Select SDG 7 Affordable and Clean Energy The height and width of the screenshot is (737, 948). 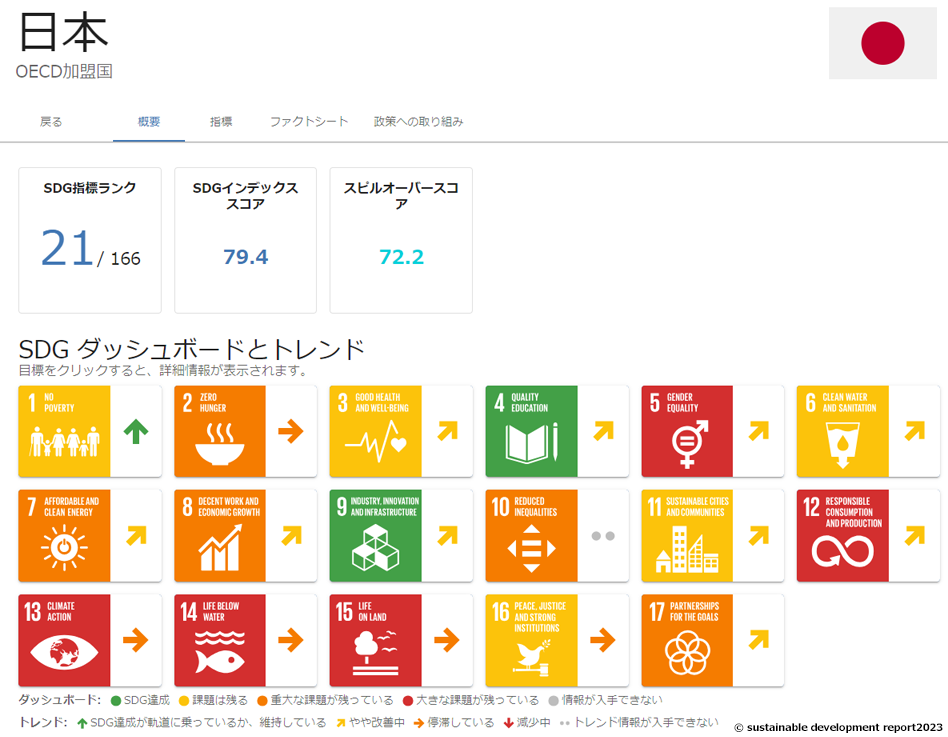click(64, 535)
